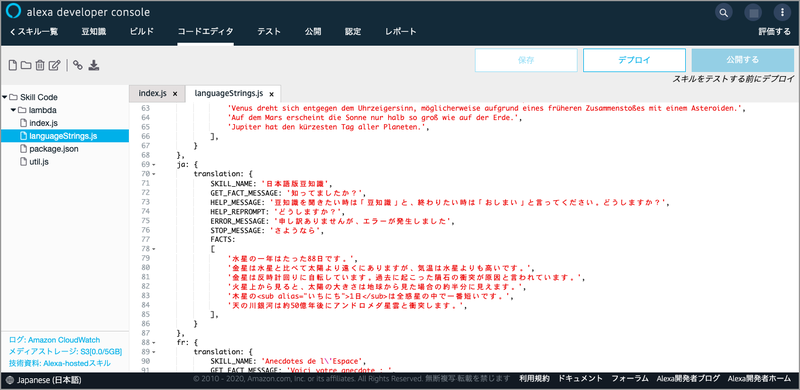Viewport: 800px width, 390px height.
Task: Click the globe icon beside Japanese
Action: pyautogui.click(x=11, y=380)
